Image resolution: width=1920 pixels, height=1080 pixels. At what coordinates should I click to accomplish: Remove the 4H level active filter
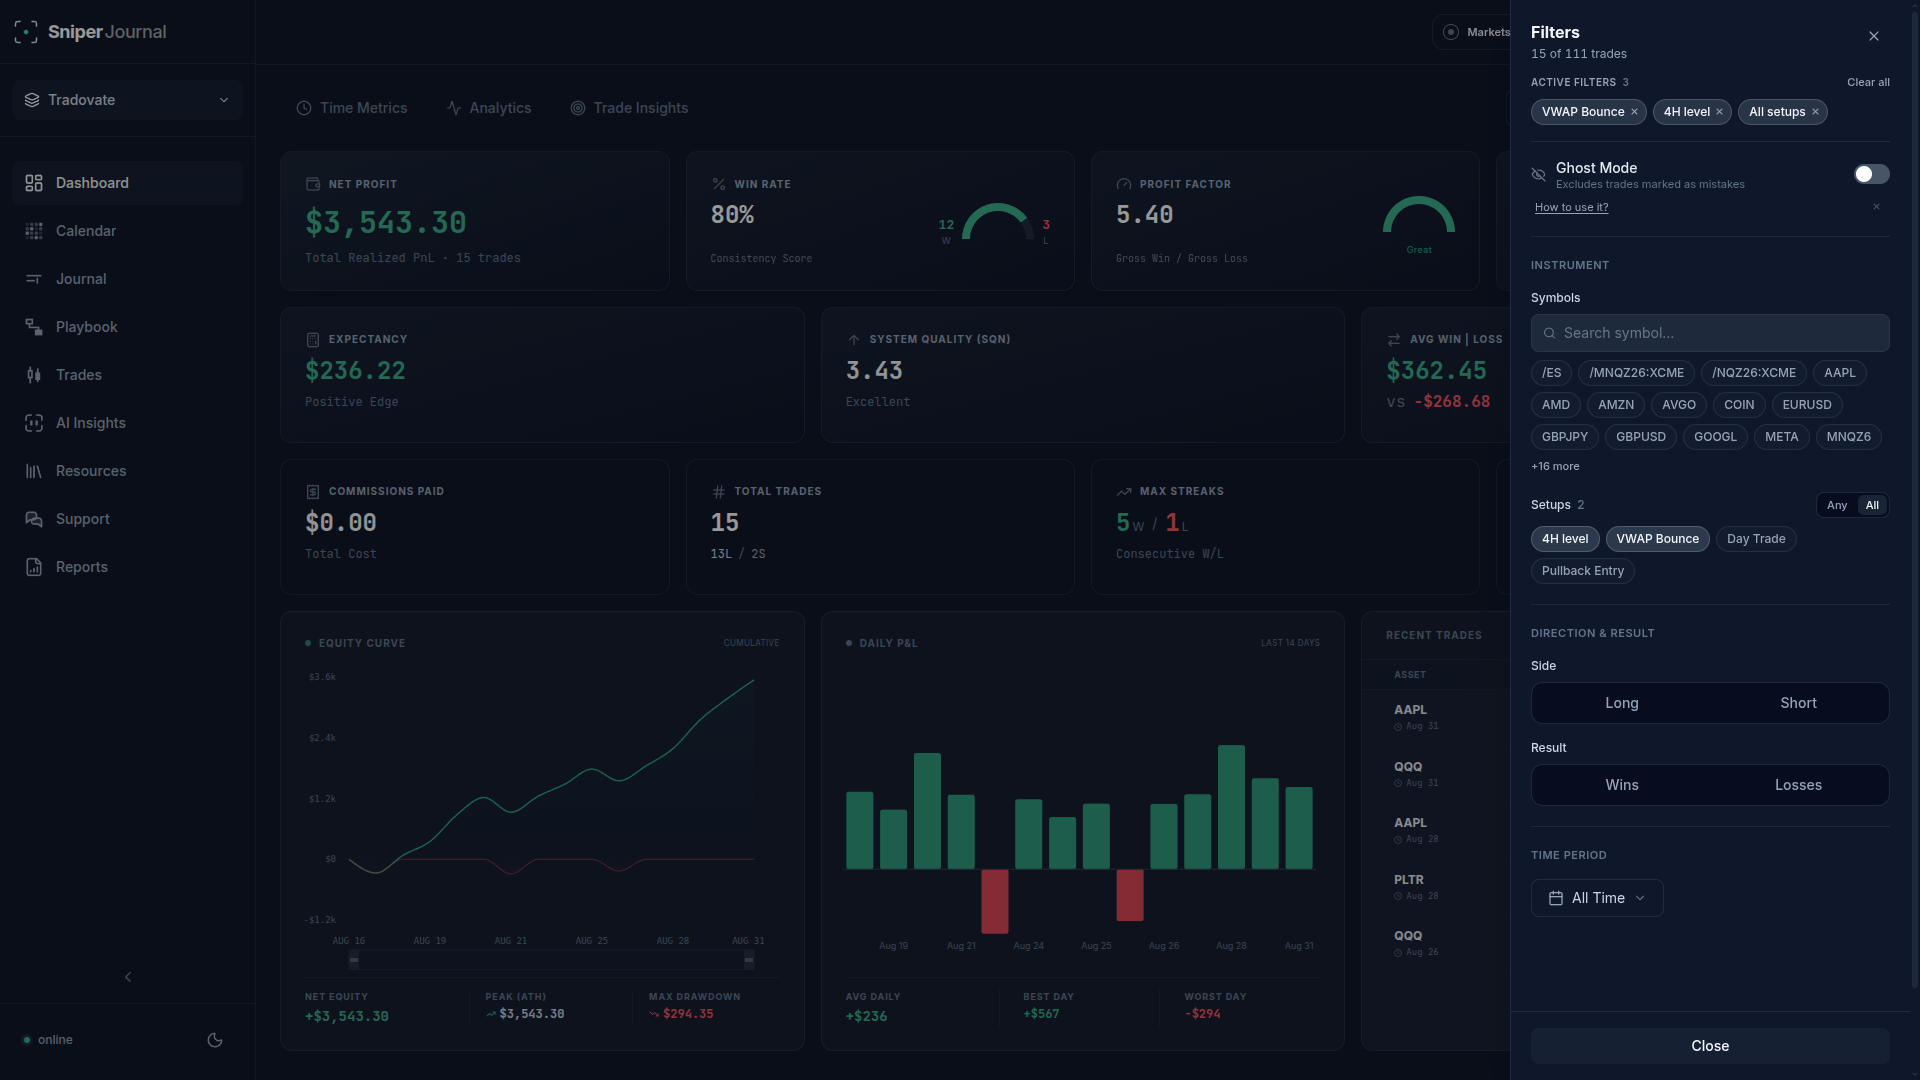click(1719, 112)
